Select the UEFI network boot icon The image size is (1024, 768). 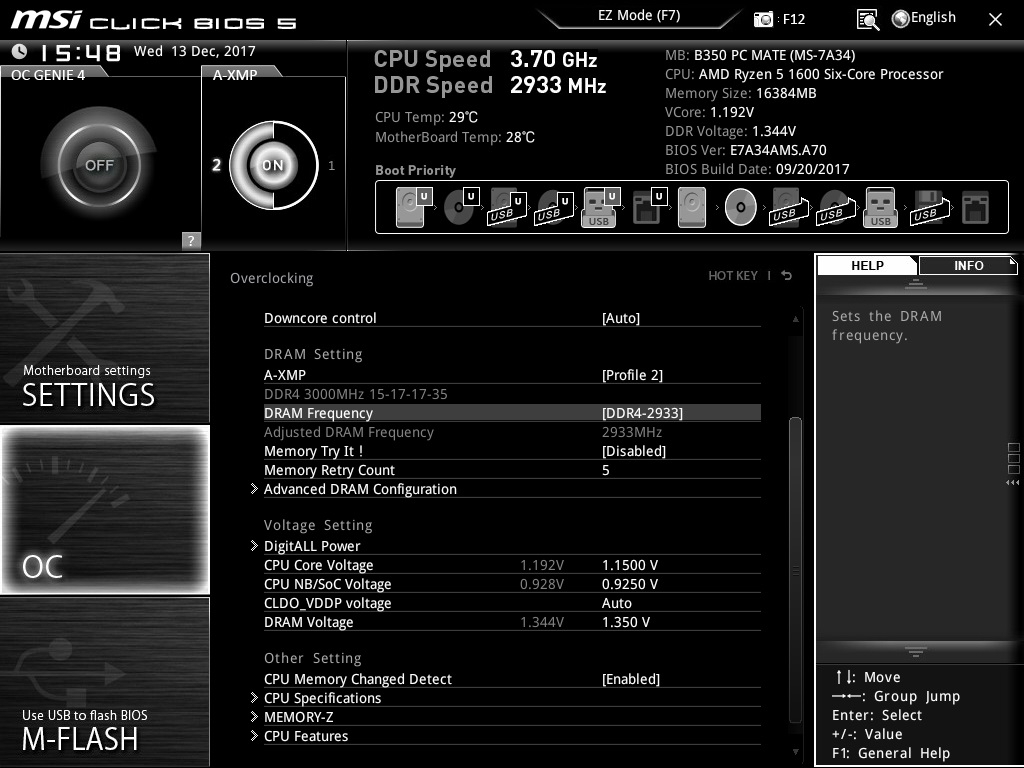click(x=649, y=207)
